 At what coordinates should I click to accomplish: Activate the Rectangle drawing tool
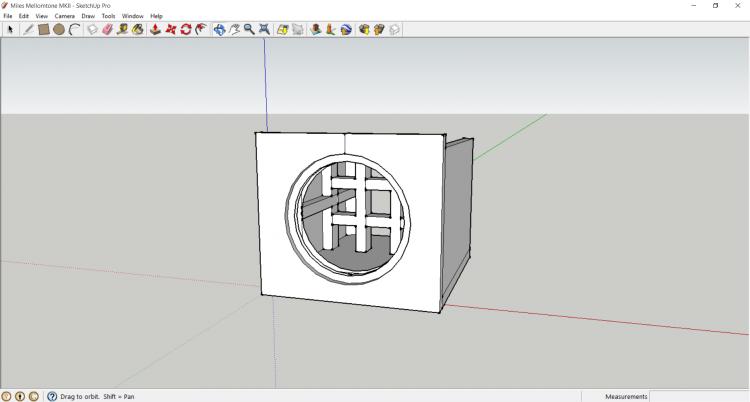click(44, 30)
